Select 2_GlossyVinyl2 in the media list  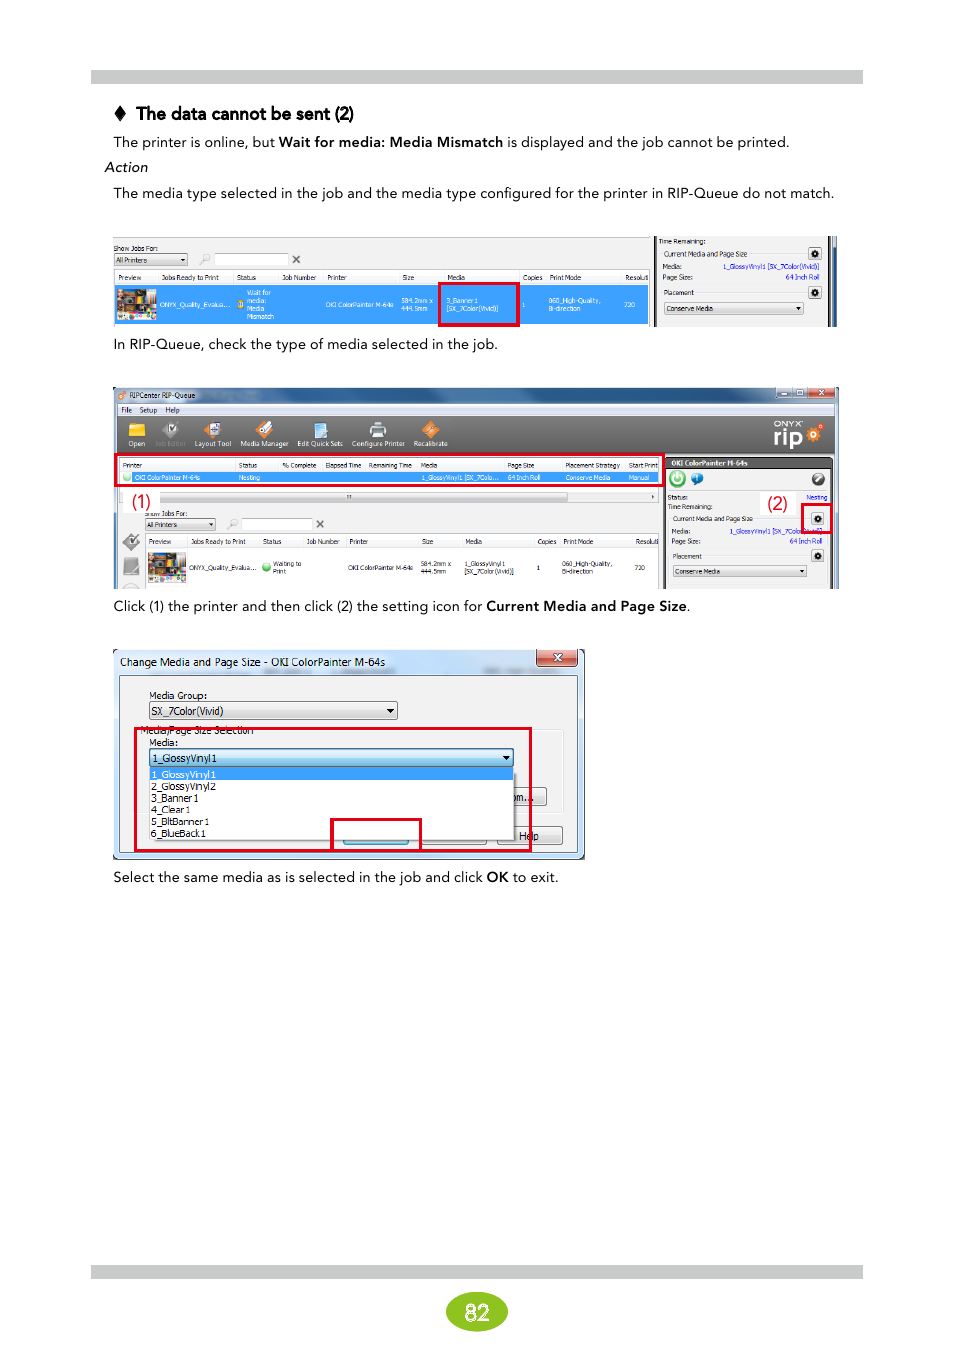pyautogui.click(x=331, y=786)
